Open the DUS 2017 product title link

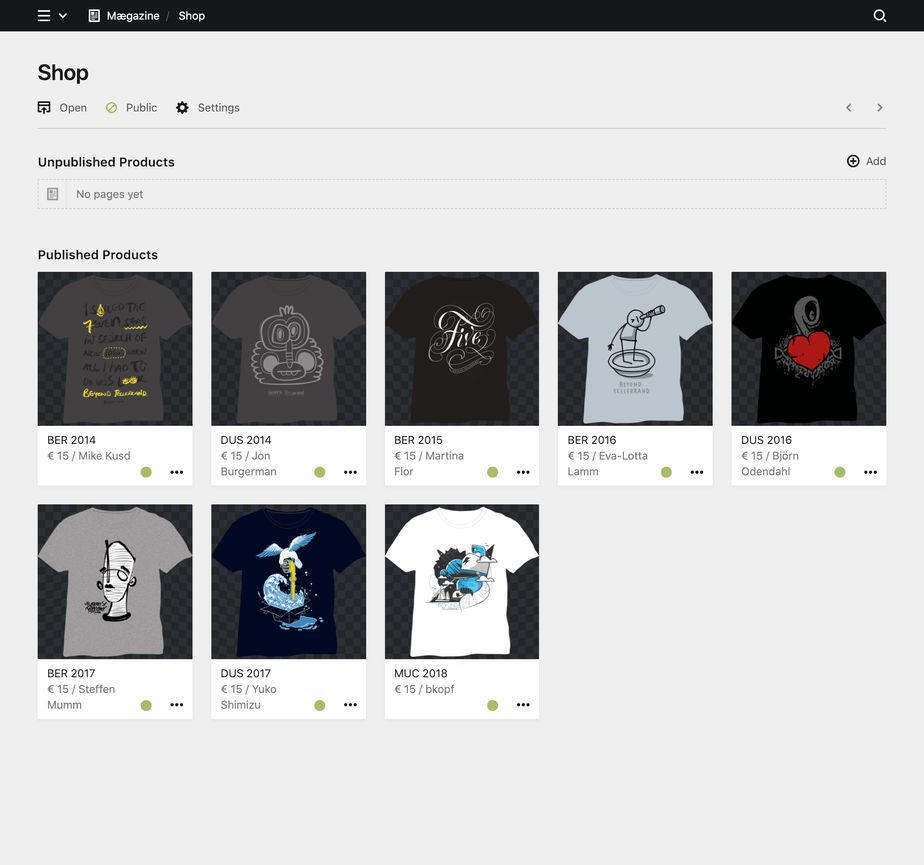click(x=246, y=673)
